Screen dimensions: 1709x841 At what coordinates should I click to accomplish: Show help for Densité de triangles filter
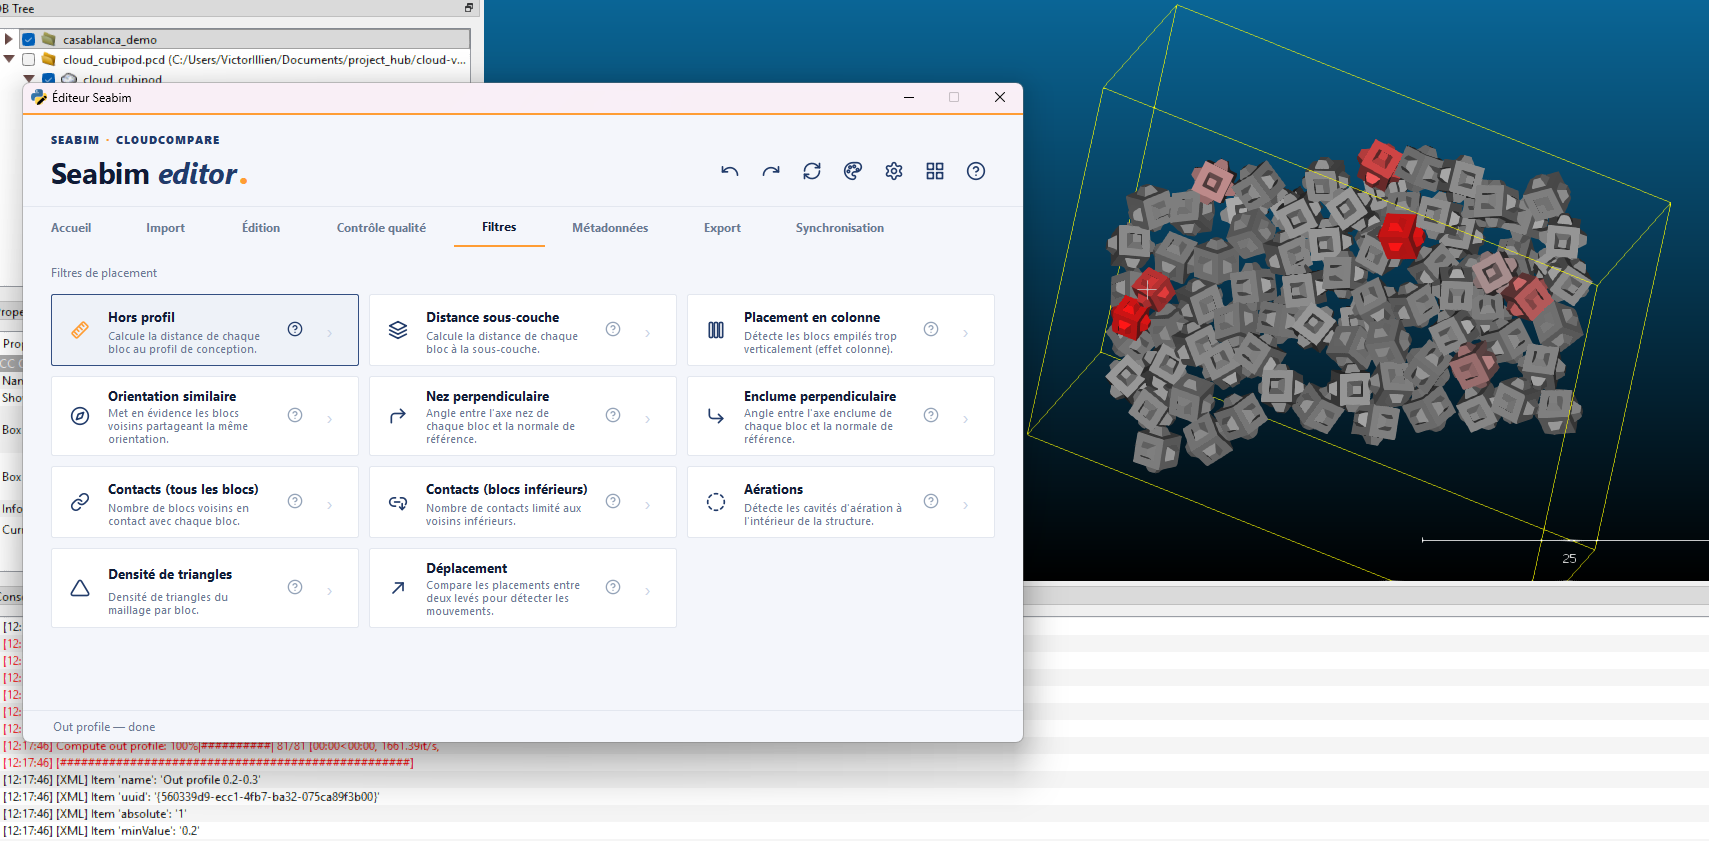pos(295,587)
